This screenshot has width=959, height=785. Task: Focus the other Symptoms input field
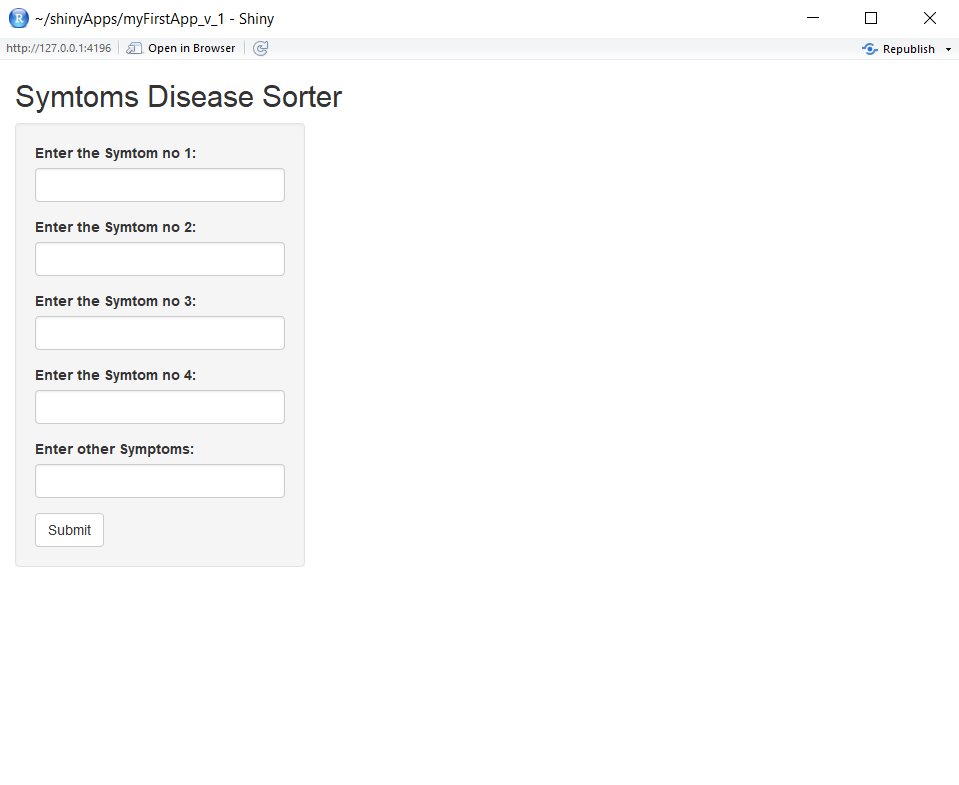pyautogui.click(x=160, y=481)
